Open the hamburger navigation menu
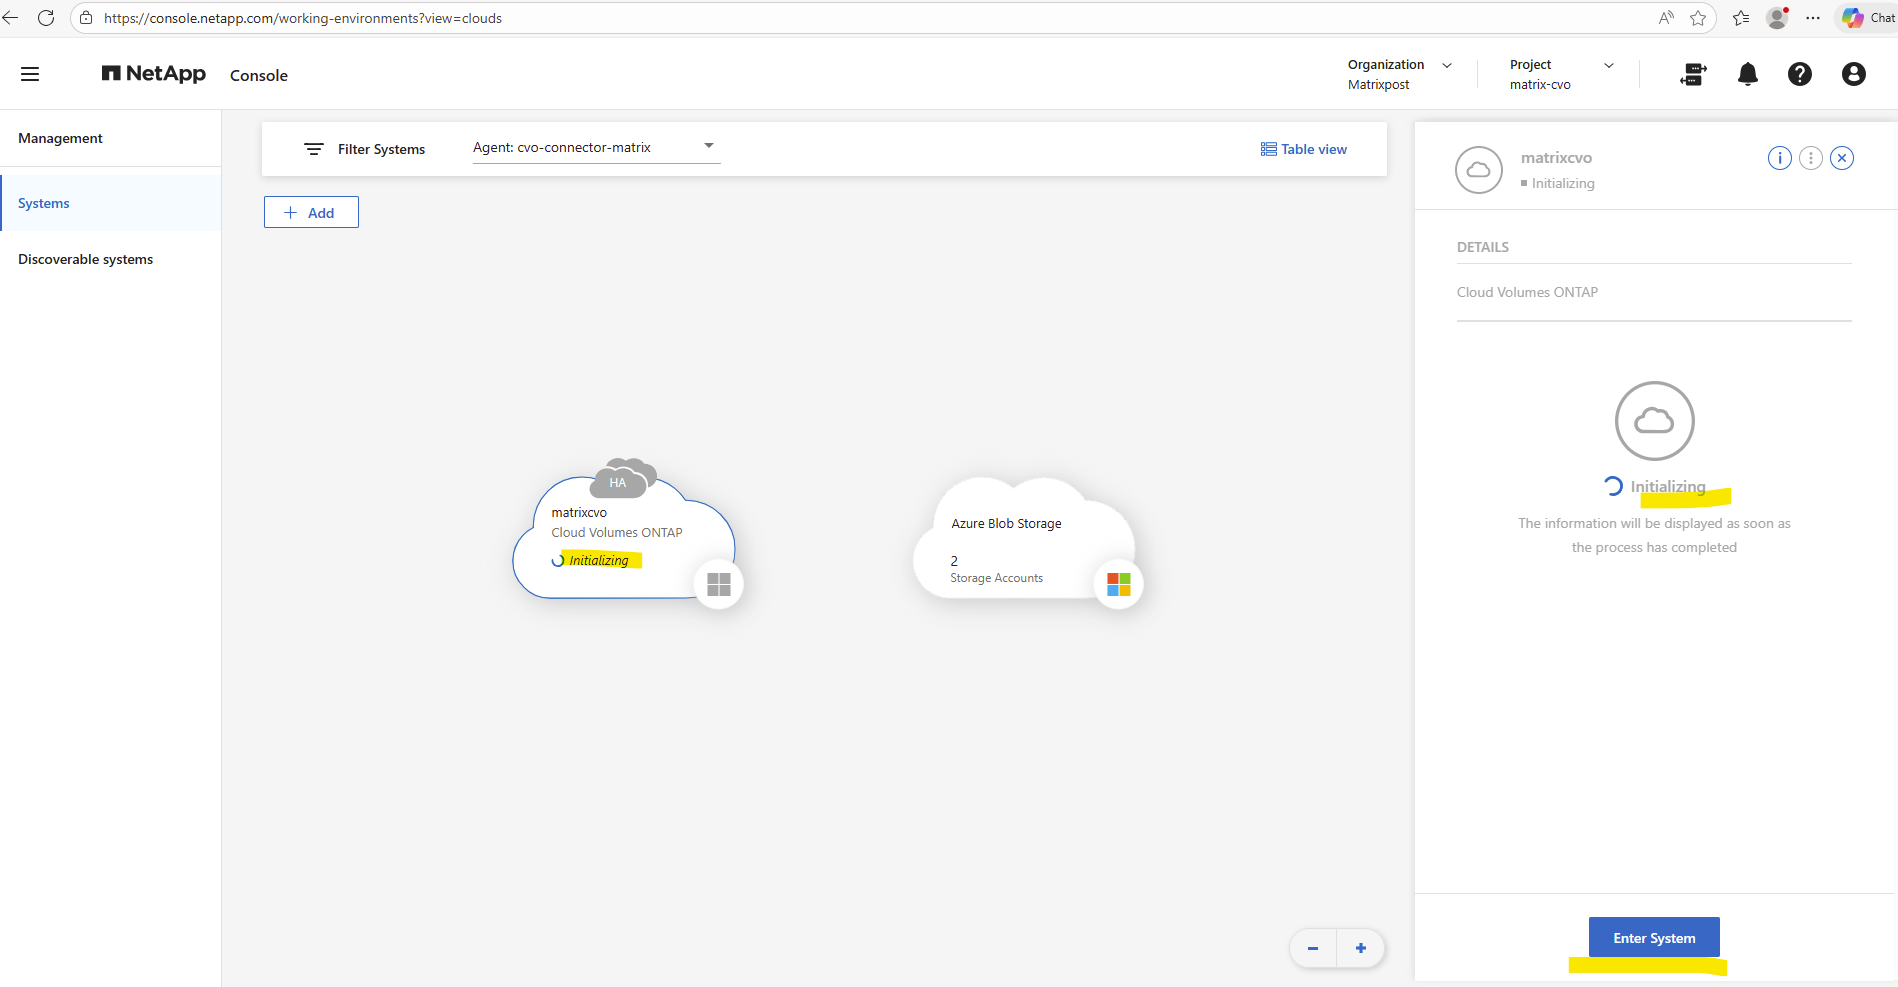Image resolution: width=1898 pixels, height=987 pixels. tap(30, 74)
